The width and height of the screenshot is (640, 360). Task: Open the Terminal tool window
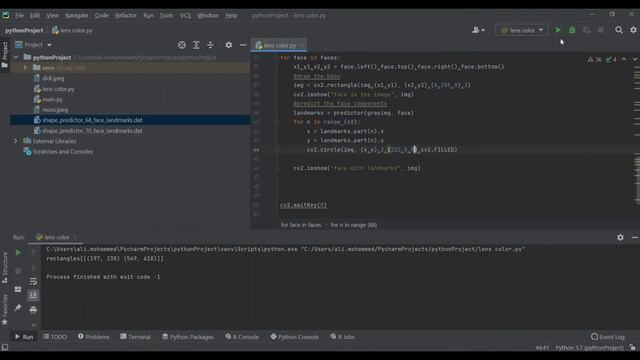(136, 337)
